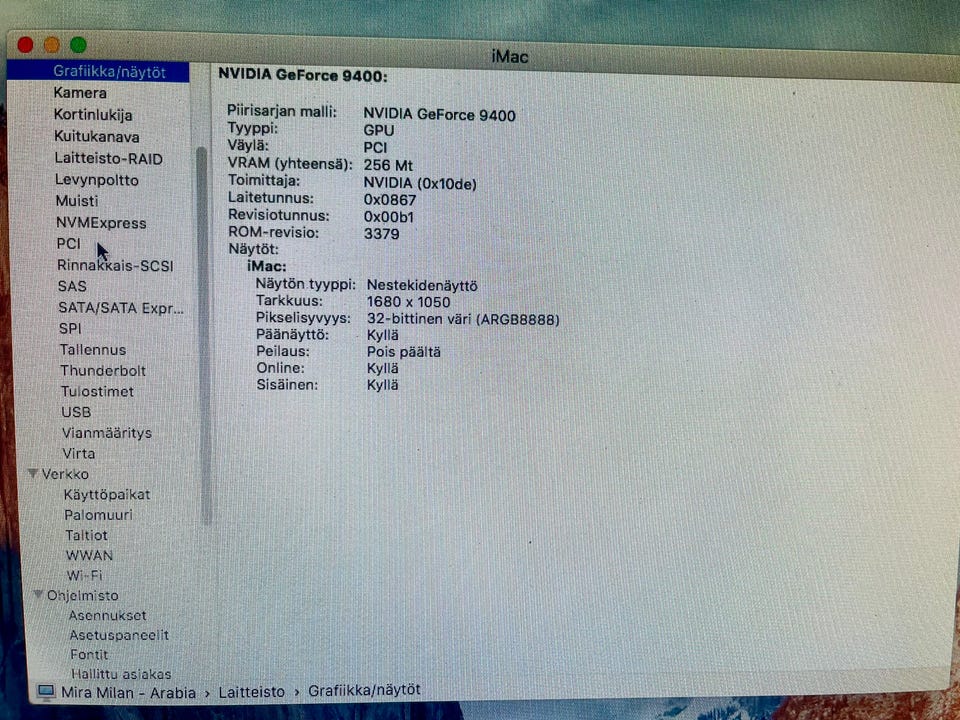Click VRAM value '256 Mt'
Viewport: 960px width, 720px height.
[388, 165]
